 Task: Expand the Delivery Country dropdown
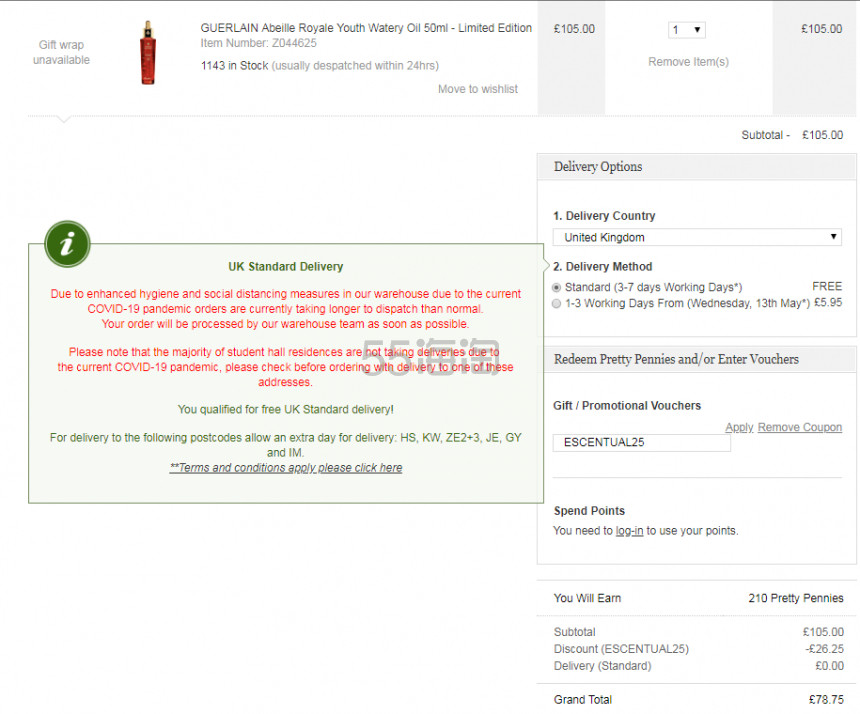click(x=697, y=237)
